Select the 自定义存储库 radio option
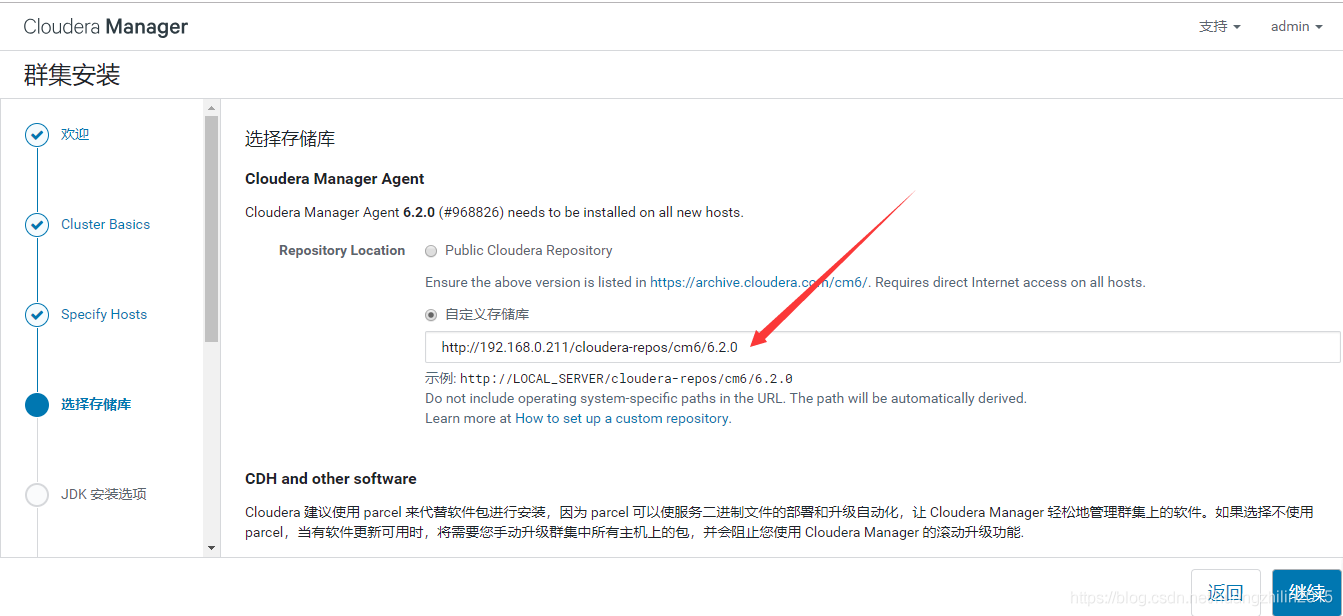 (x=431, y=315)
